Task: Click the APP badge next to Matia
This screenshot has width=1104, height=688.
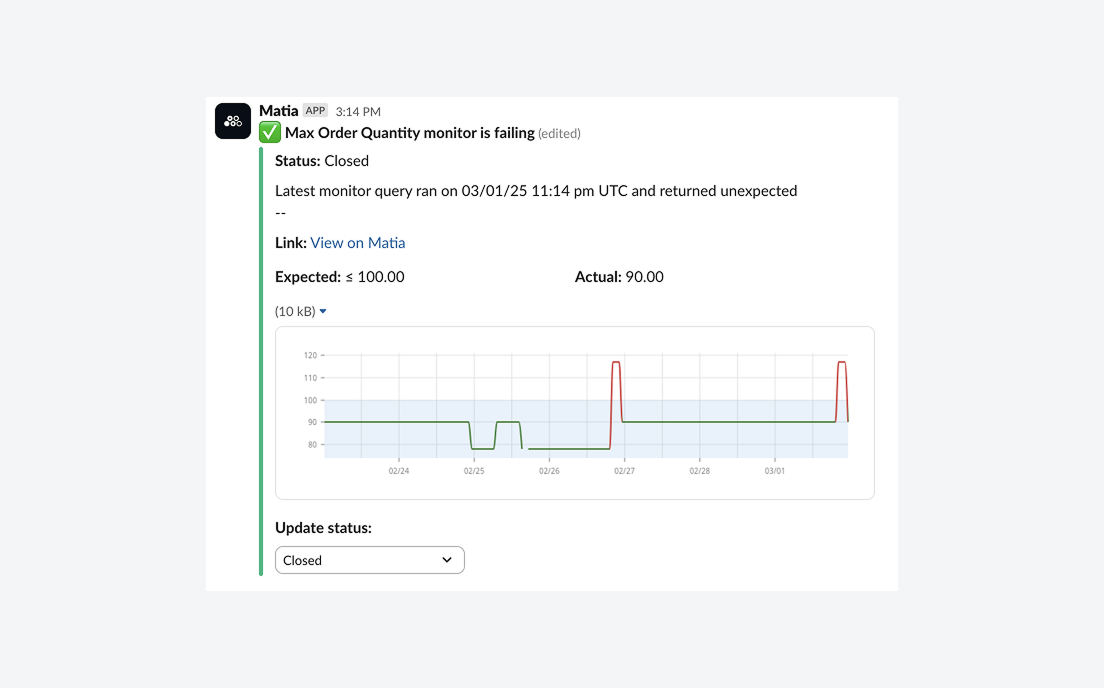Action: click(x=315, y=110)
